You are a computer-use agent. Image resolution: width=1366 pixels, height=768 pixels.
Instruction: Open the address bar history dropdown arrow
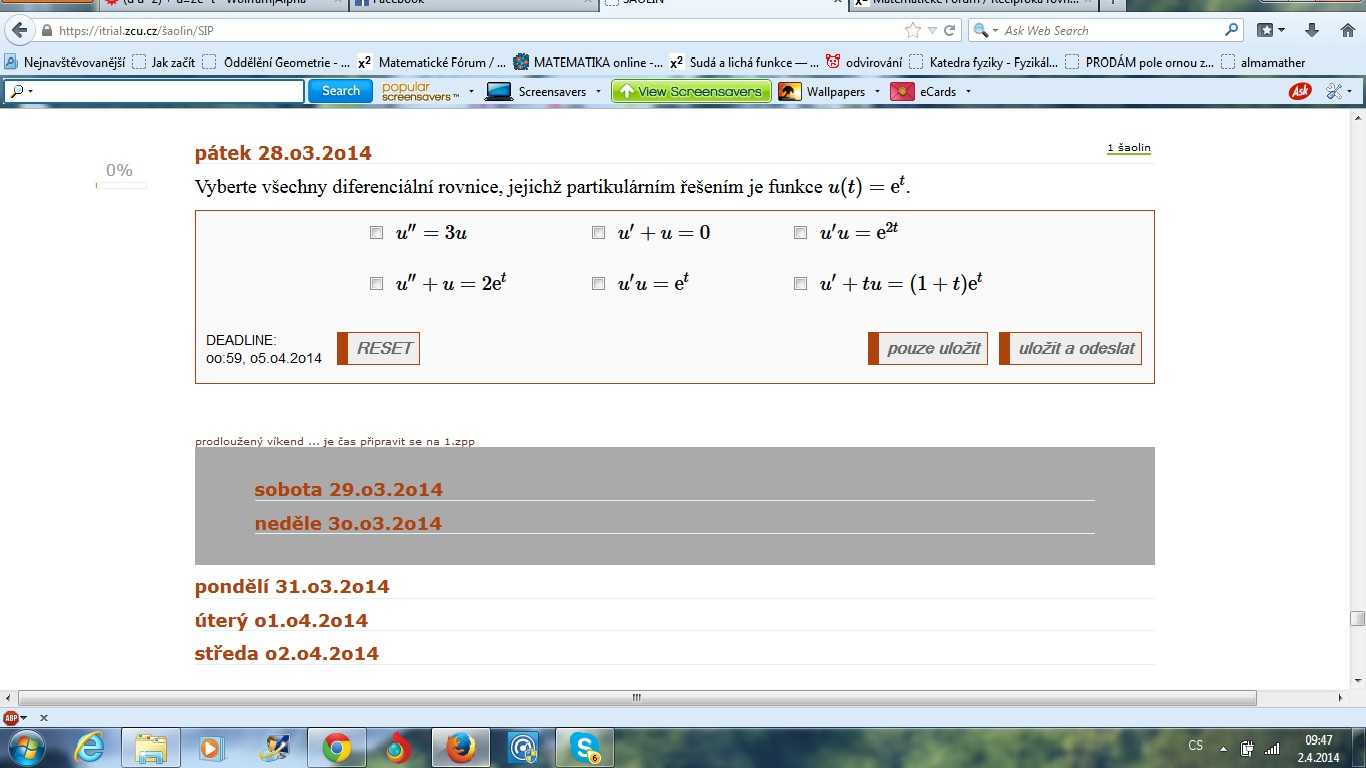(932, 31)
